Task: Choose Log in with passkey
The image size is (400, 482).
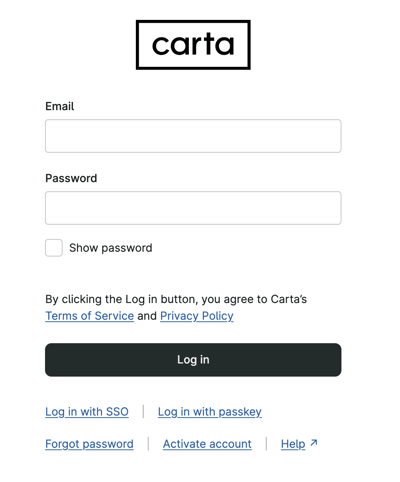Action: [210, 412]
